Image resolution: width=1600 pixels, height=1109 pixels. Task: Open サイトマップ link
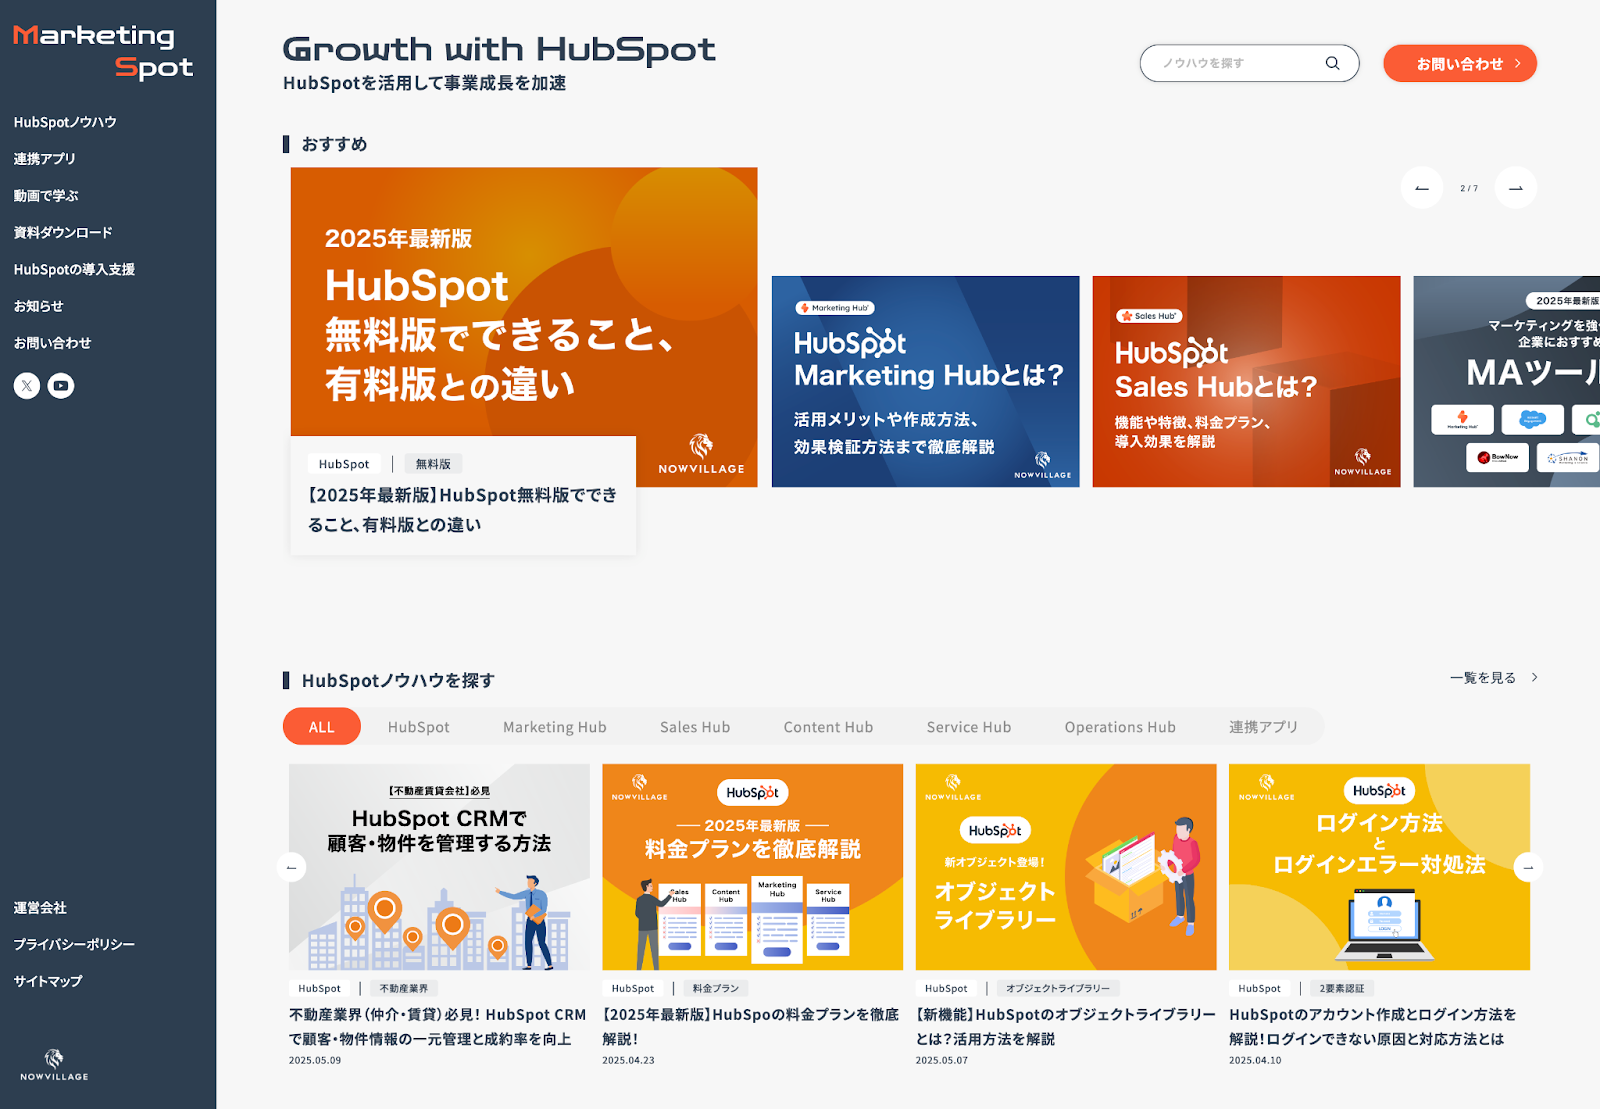coord(48,981)
